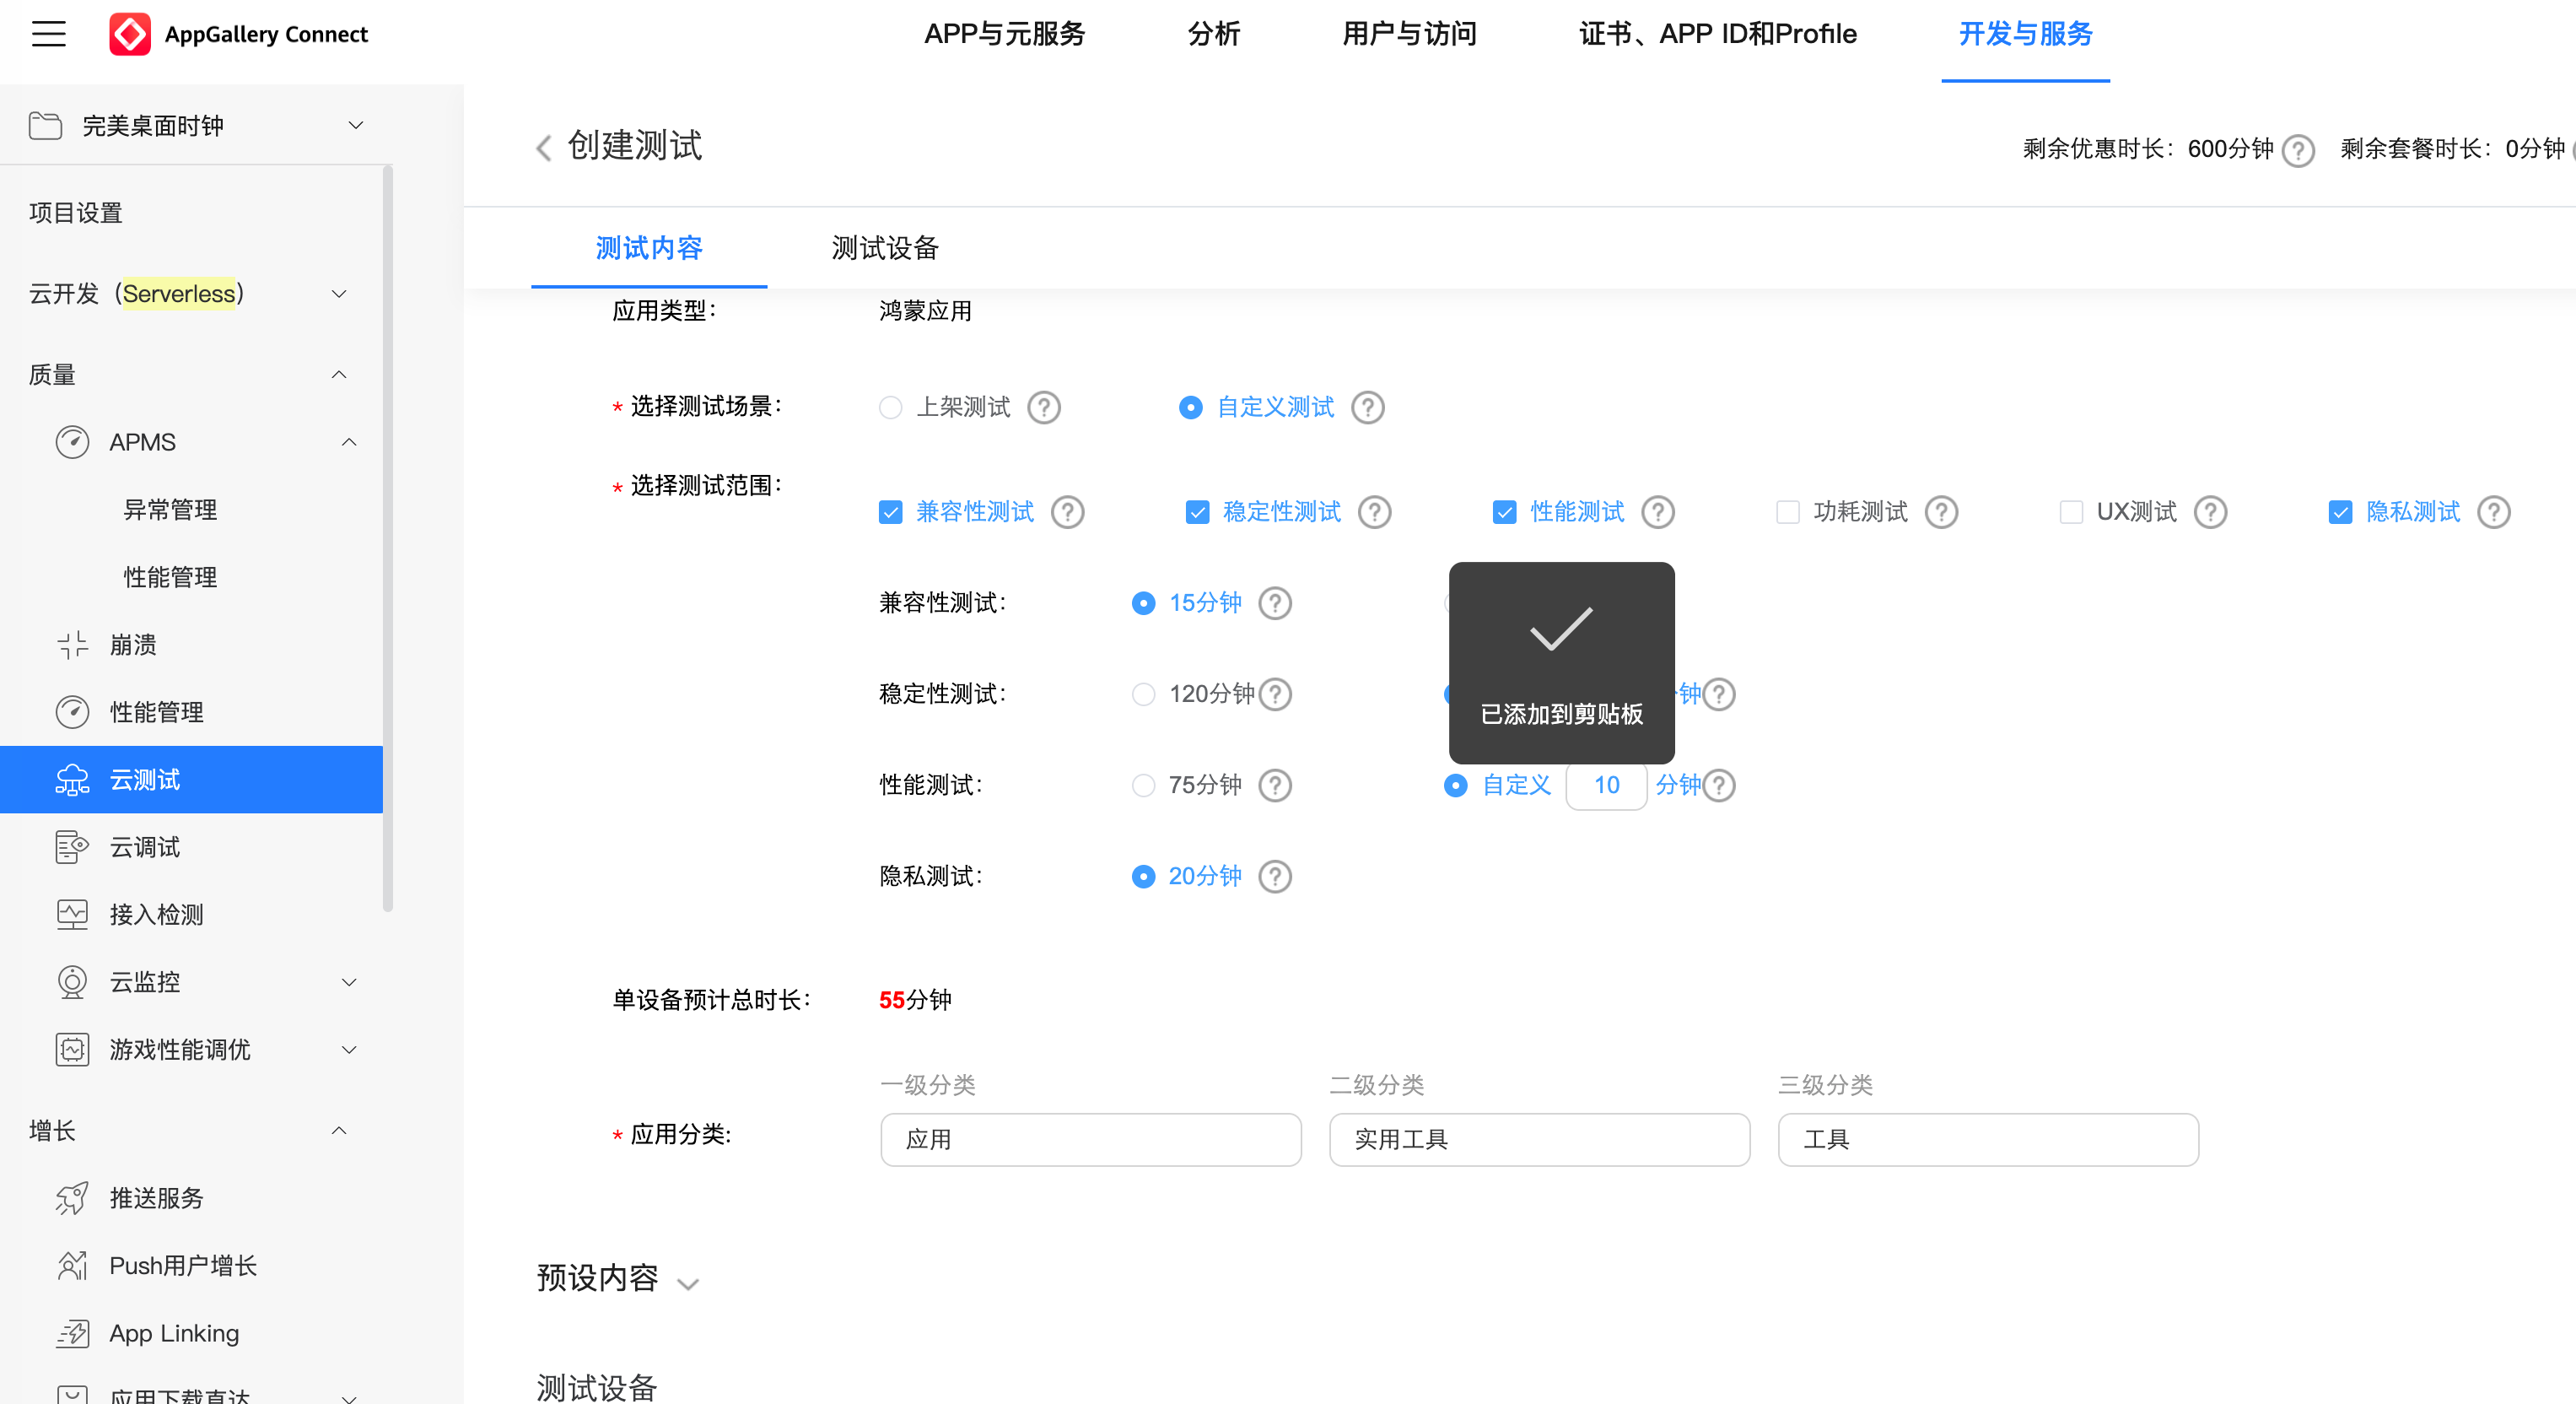Screen dimensions: 2576x1404
Task: Open 异常管理 under APMS
Action: coord(170,510)
